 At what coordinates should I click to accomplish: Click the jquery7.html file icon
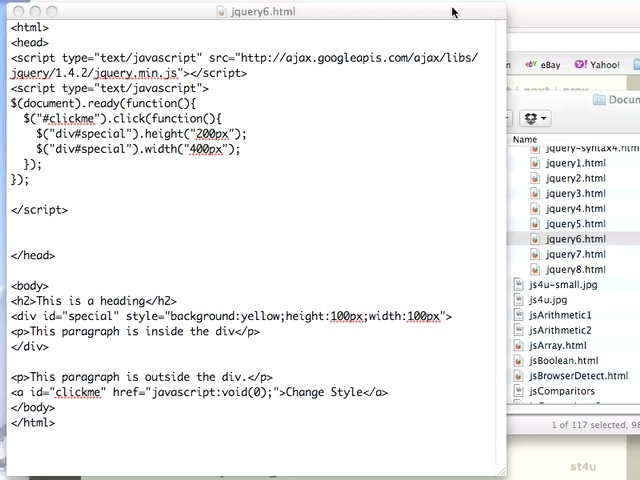535,254
